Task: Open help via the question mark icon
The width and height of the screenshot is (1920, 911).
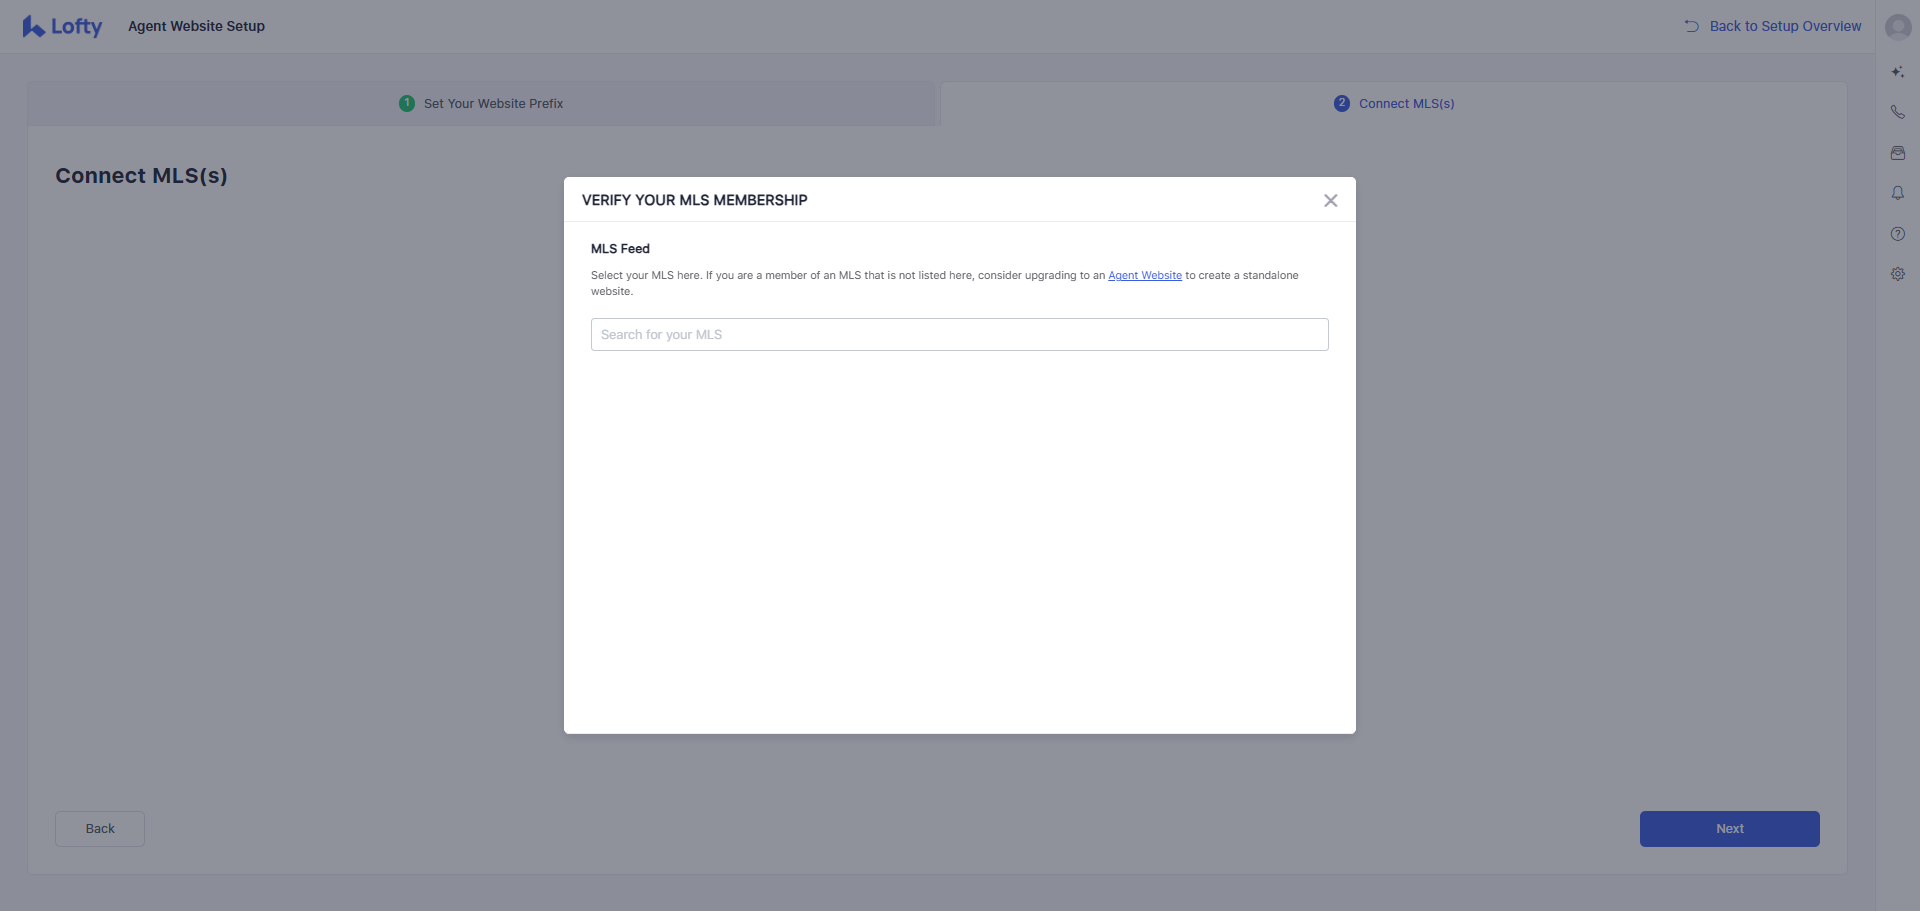Action: point(1897,234)
